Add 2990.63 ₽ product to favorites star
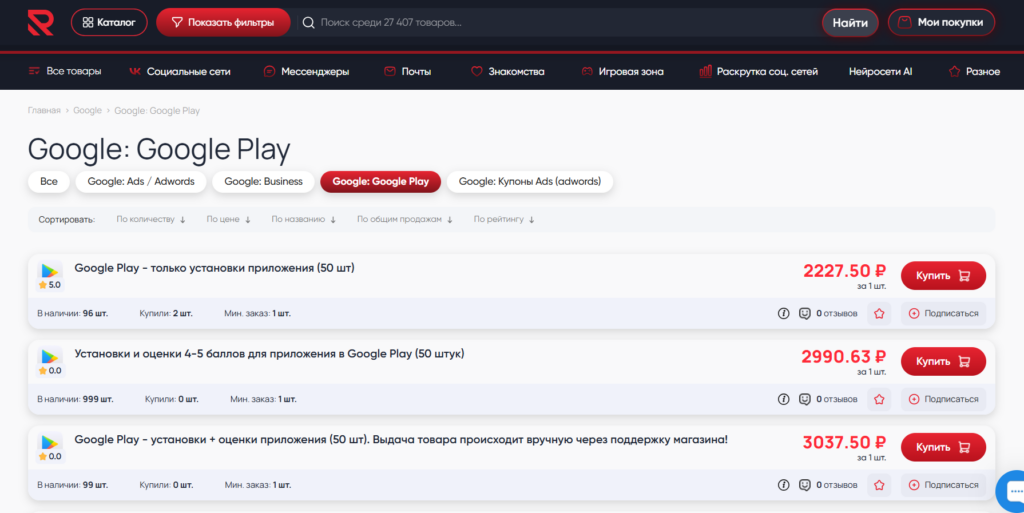The image size is (1024, 513). [x=879, y=399]
